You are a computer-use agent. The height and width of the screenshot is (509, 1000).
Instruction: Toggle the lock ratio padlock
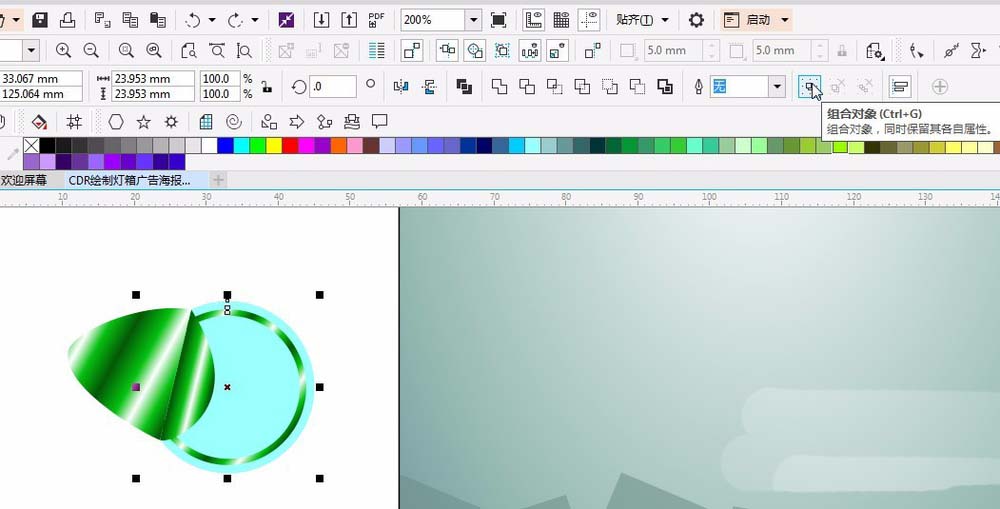[267, 87]
